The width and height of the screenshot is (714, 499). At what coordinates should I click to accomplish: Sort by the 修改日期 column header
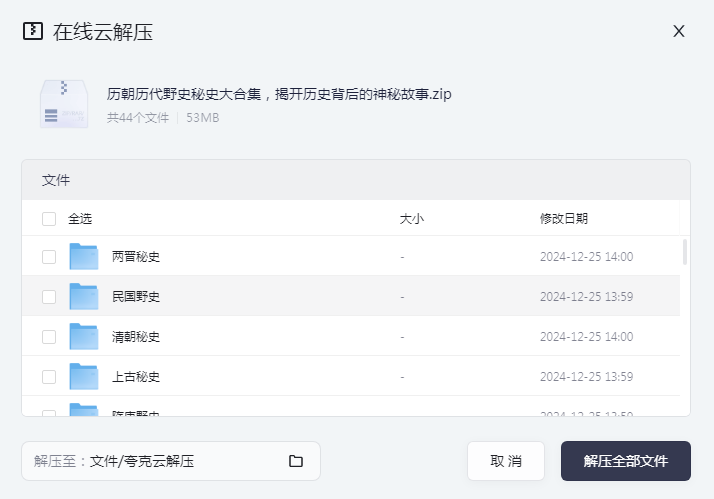click(563, 219)
